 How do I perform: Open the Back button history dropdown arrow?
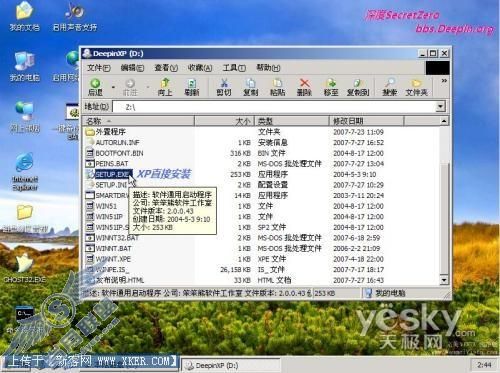pyautogui.click(x=113, y=87)
